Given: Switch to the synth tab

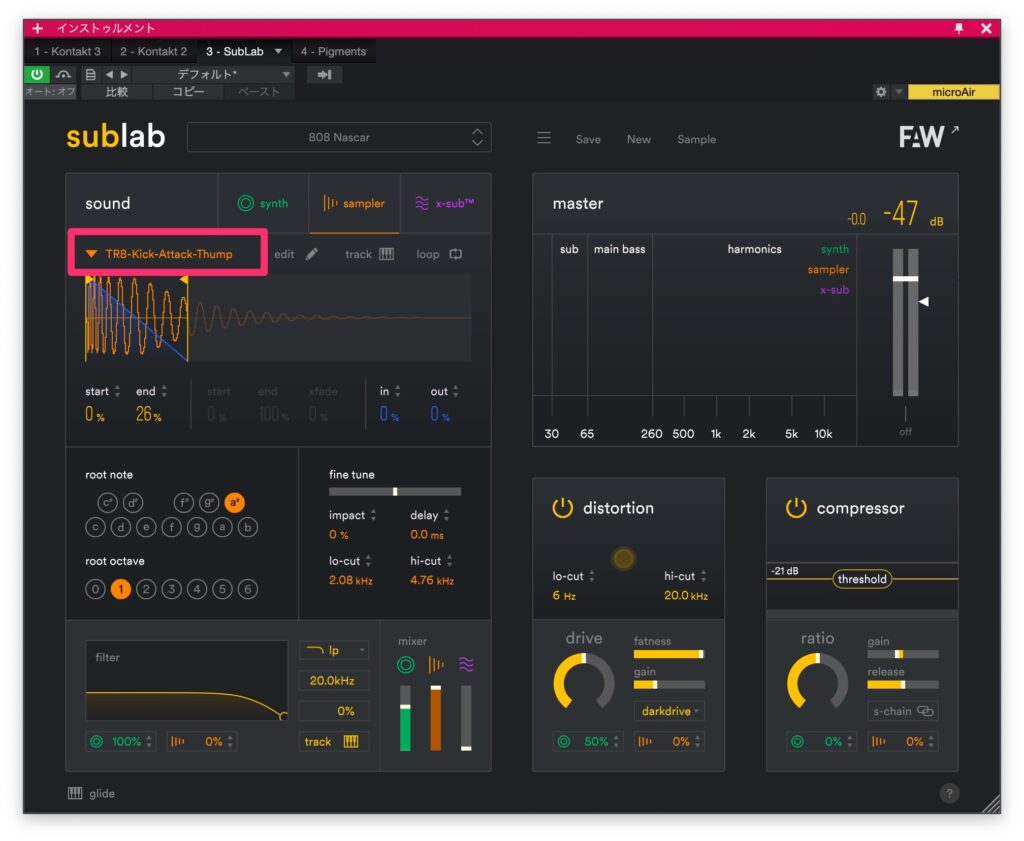Looking at the screenshot, I should [x=263, y=203].
